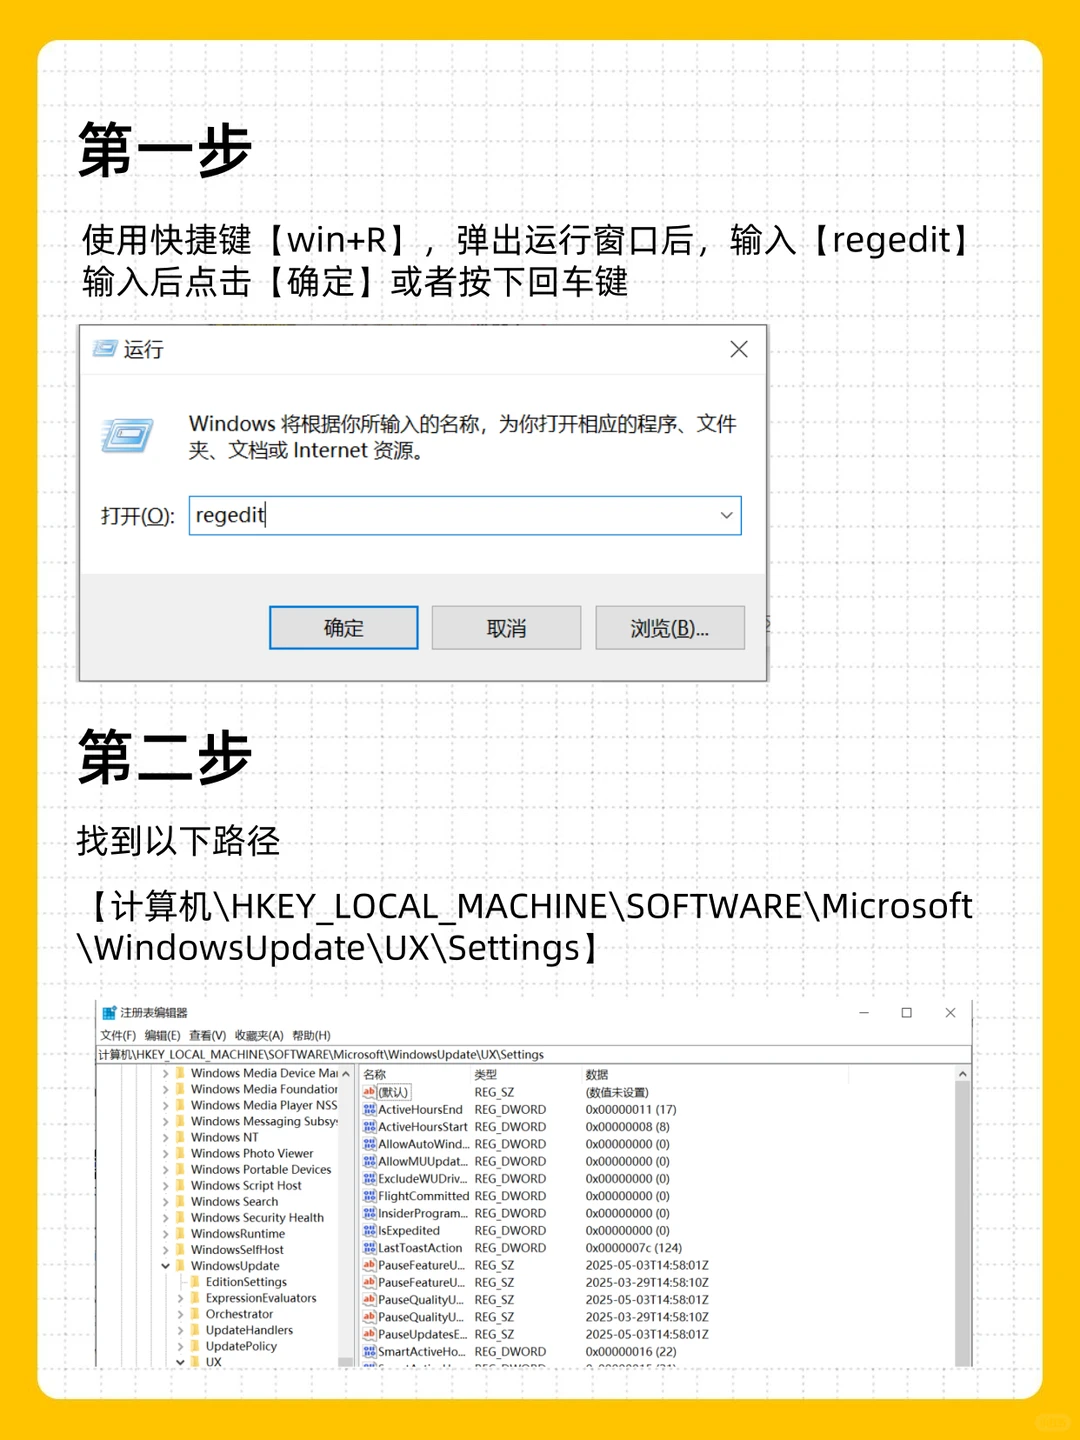
Task: Click the 确定 button in the Run dialog
Action: click(342, 627)
